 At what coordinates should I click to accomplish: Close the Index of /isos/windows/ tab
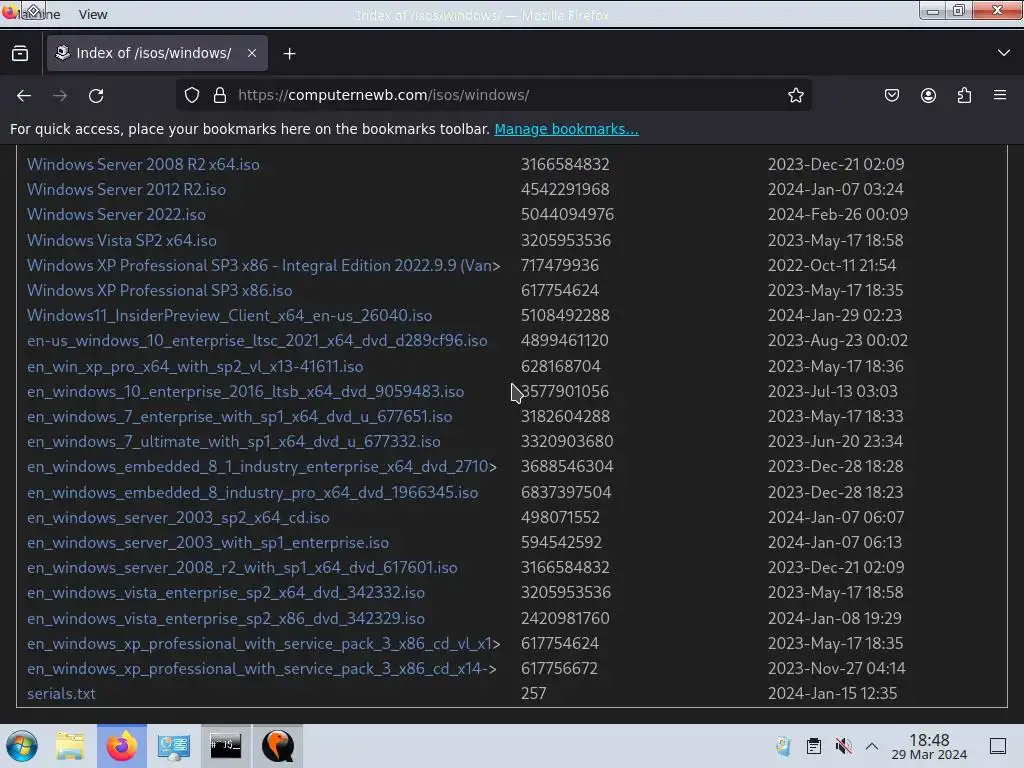(x=251, y=53)
